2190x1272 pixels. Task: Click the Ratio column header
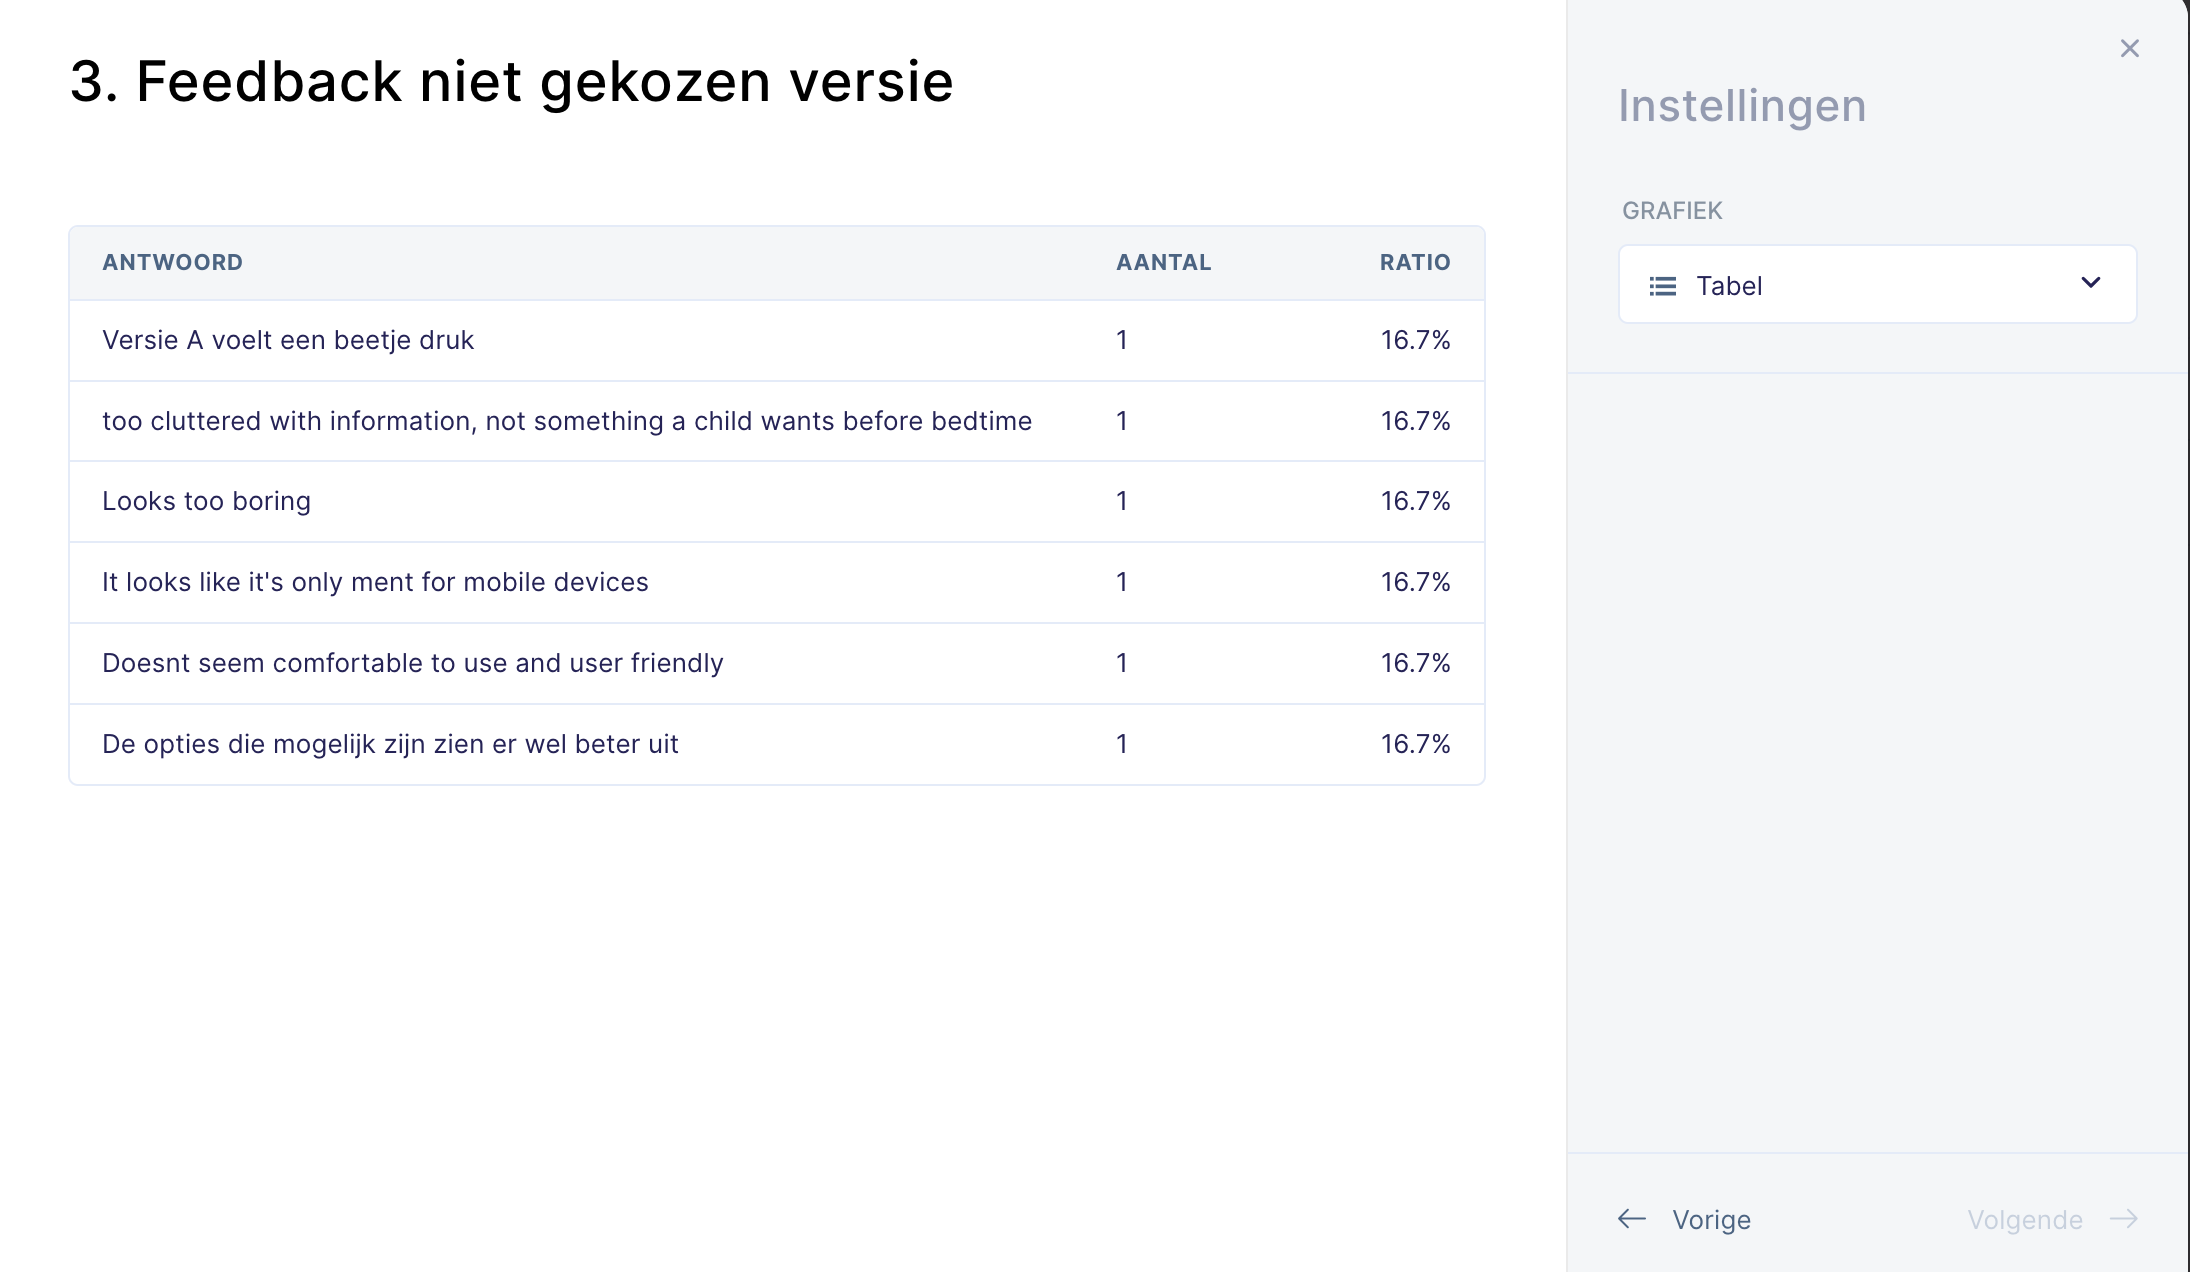click(x=1414, y=263)
